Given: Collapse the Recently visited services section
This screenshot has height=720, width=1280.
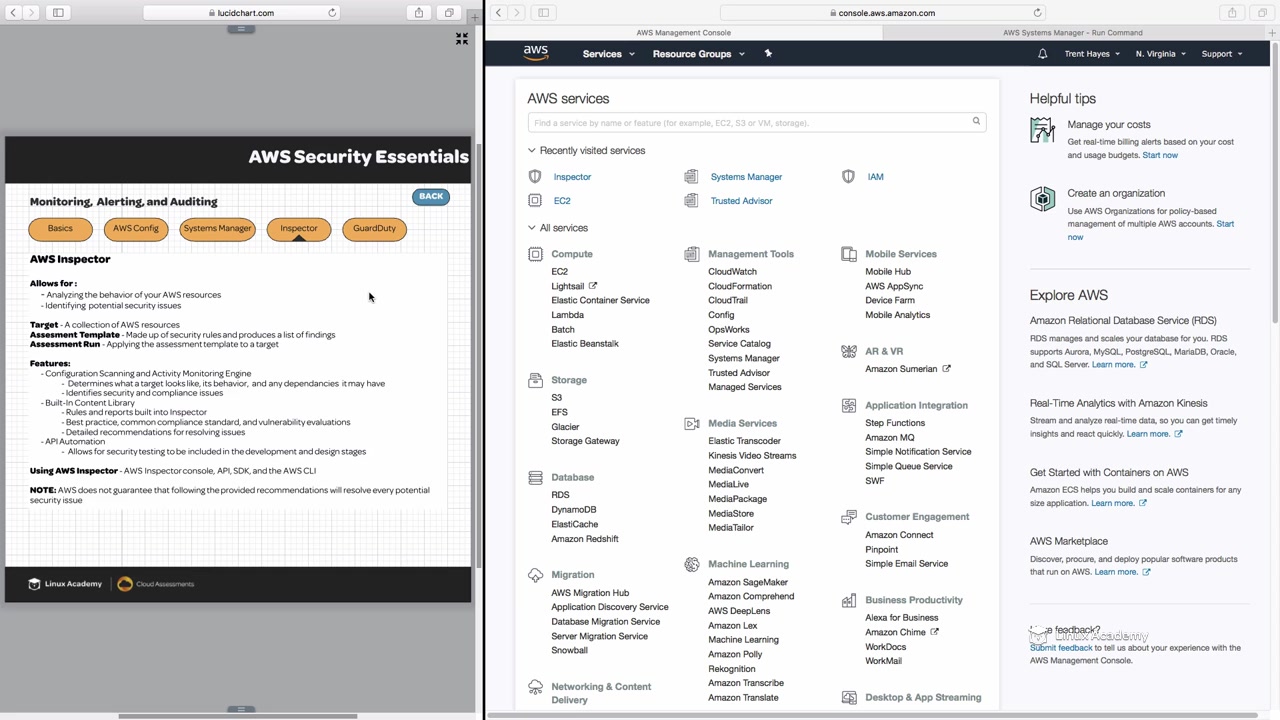Looking at the screenshot, I should pos(532,151).
